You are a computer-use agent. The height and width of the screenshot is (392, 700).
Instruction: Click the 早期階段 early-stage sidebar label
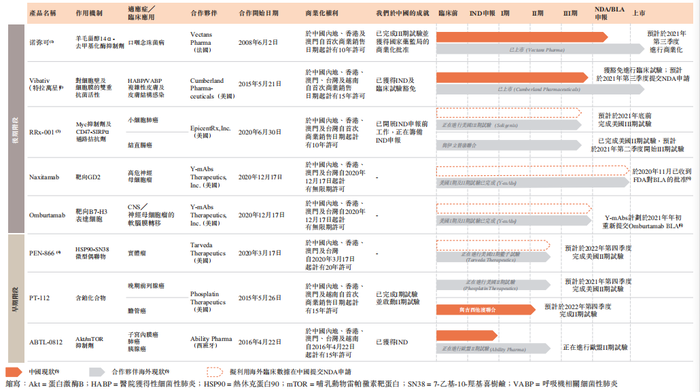coord(16,298)
